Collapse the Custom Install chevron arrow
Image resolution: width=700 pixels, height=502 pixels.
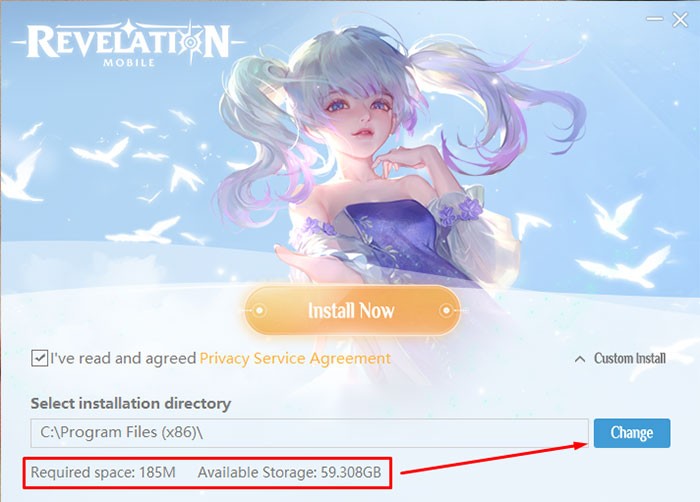(579, 359)
